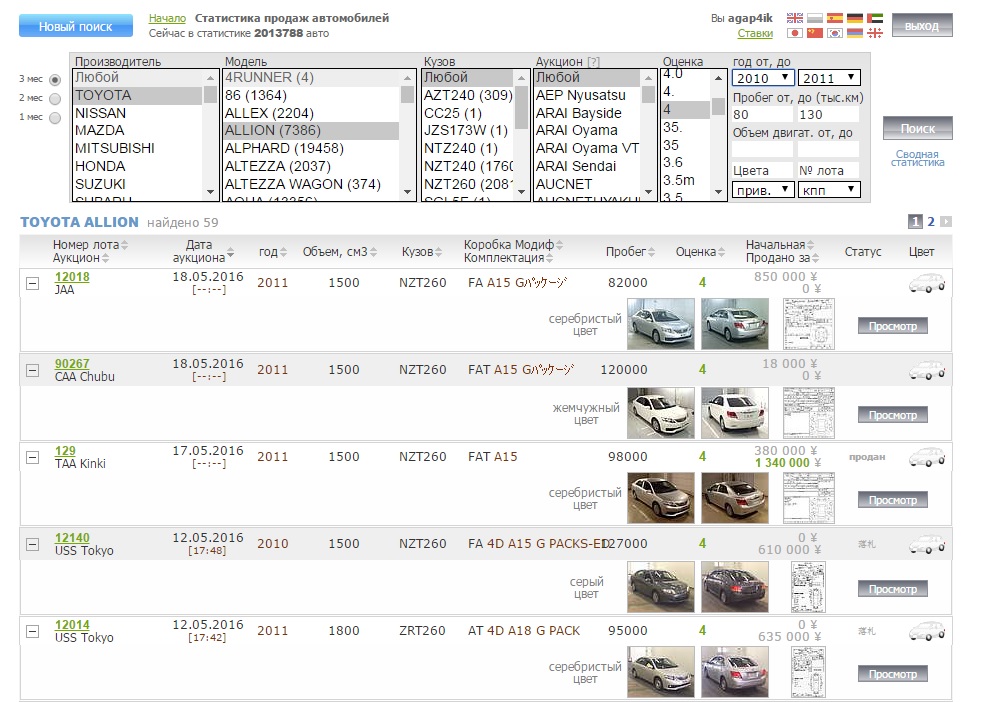Sort by Кузов column arrows

coord(438,252)
